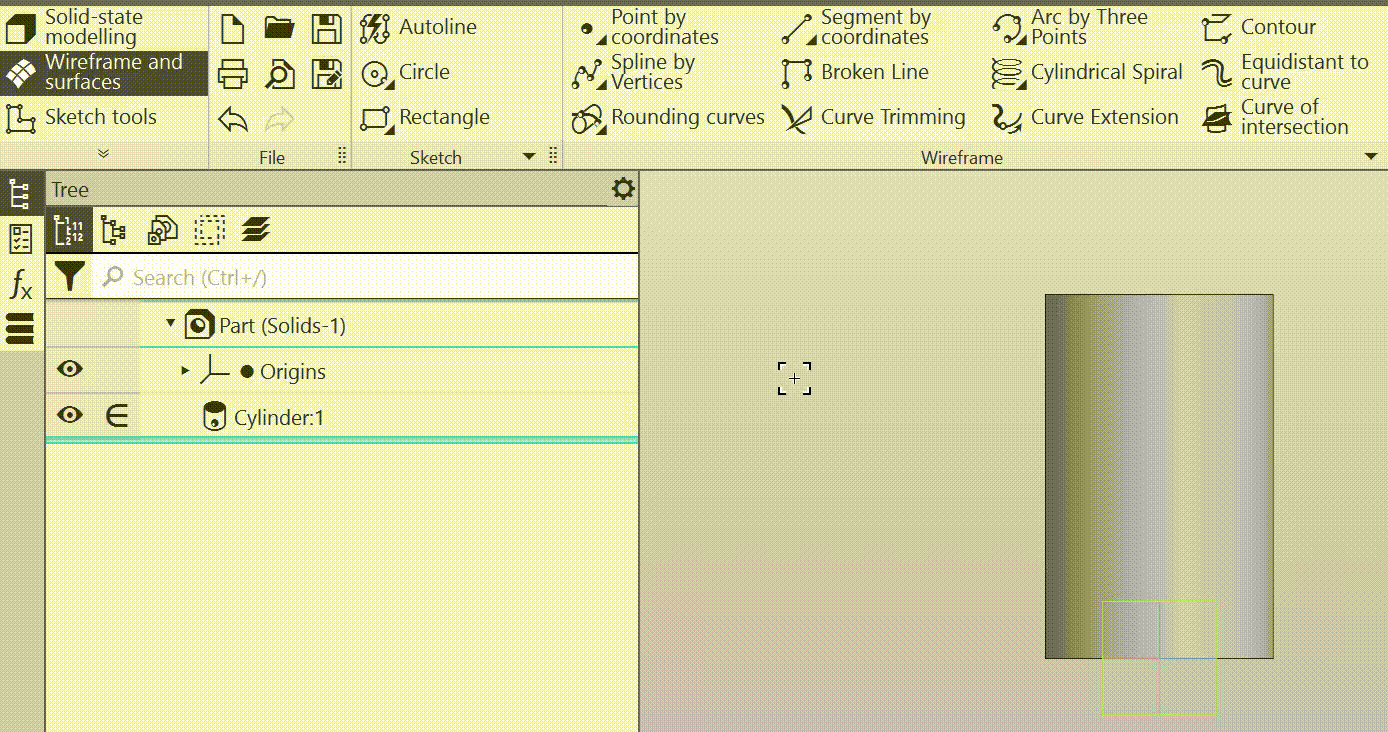Toggle the inclusion symbol beside Cylinder:1
The width and height of the screenshot is (1388, 732).
pyautogui.click(x=117, y=416)
